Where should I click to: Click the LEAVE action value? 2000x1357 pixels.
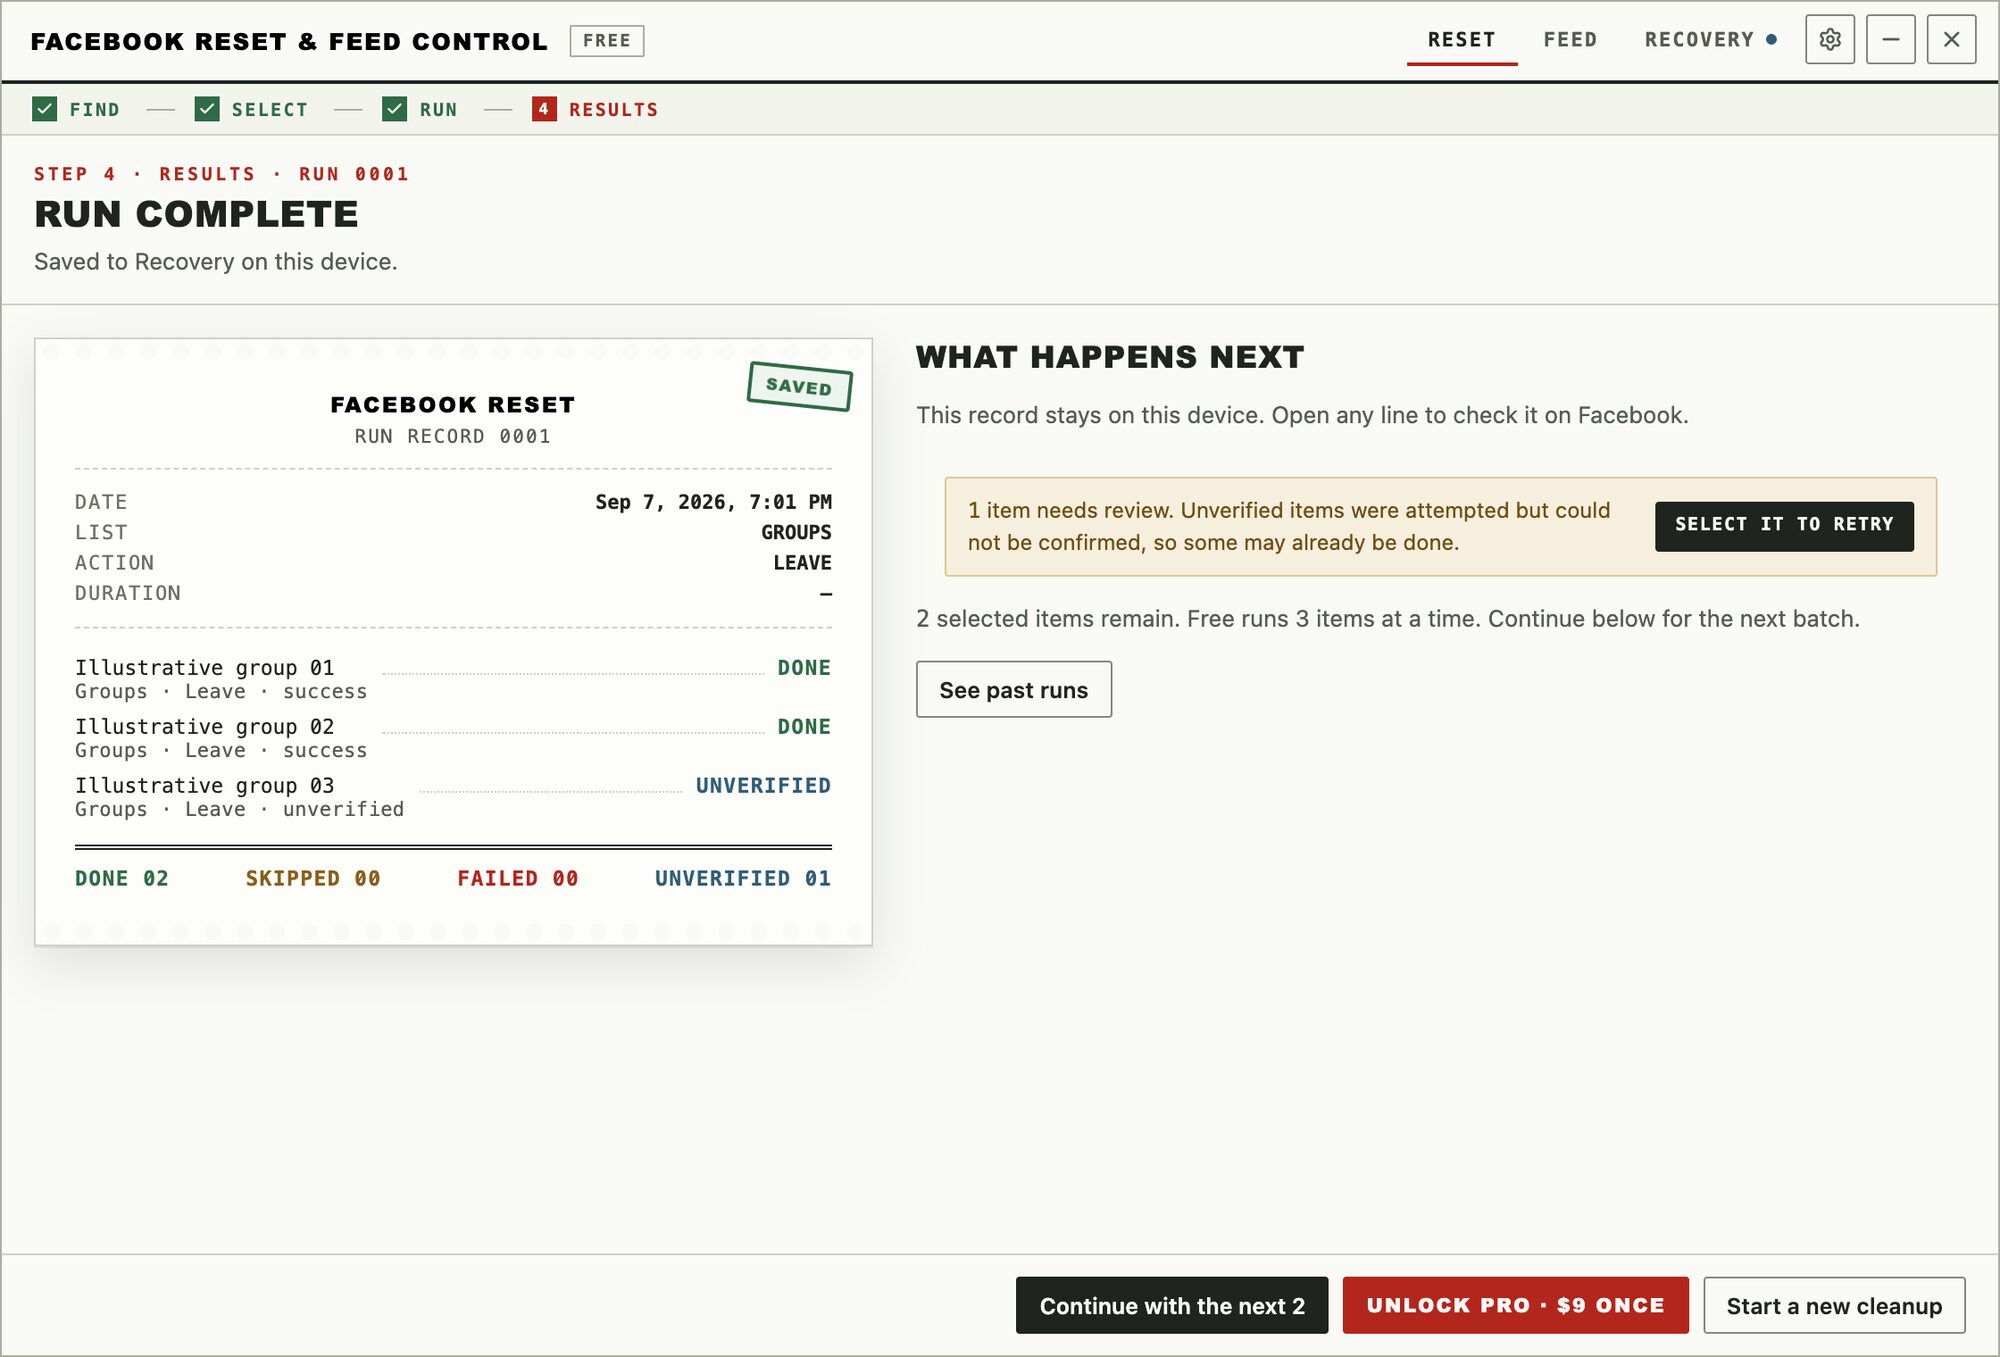point(802,563)
